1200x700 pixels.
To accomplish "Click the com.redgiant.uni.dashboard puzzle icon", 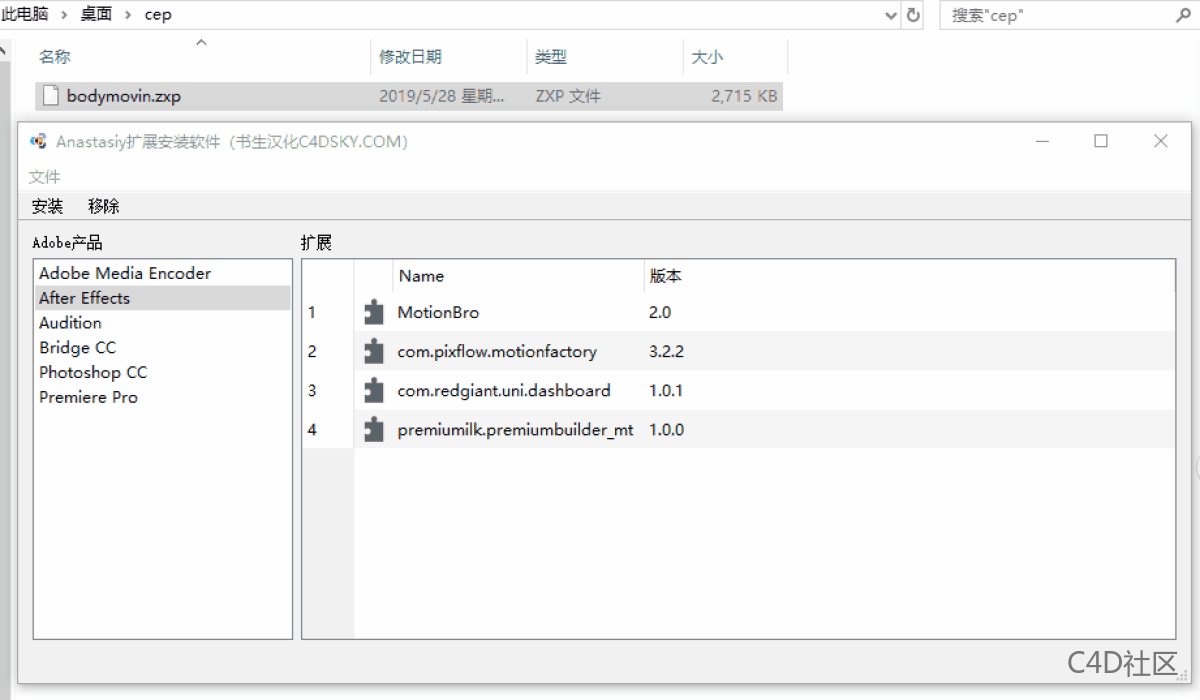I will click(x=373, y=390).
